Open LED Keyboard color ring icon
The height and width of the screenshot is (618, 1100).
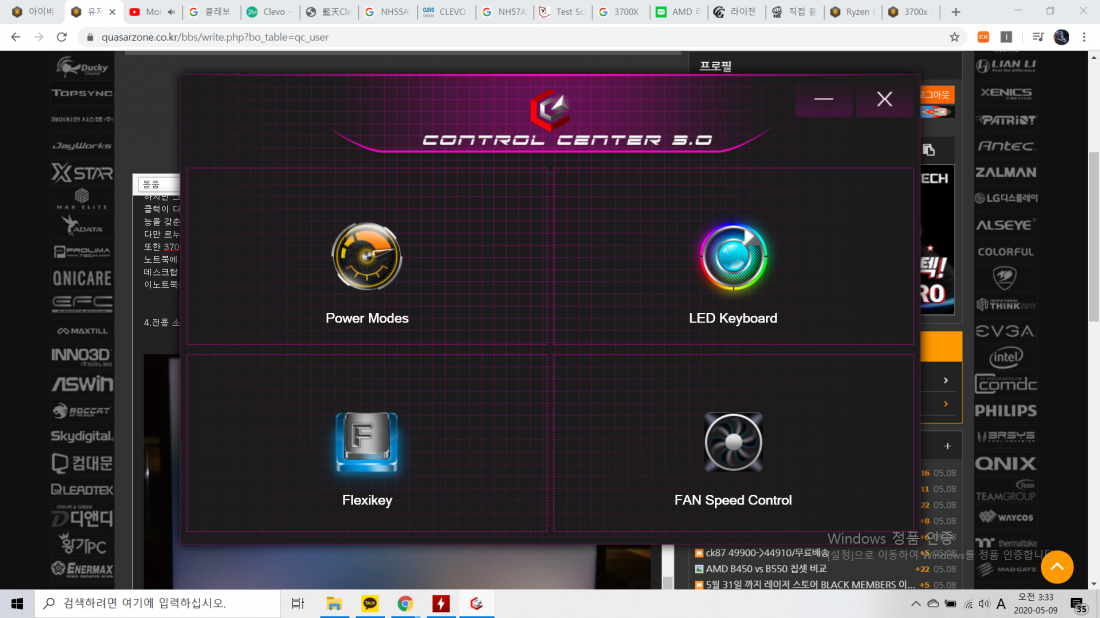tap(733, 257)
